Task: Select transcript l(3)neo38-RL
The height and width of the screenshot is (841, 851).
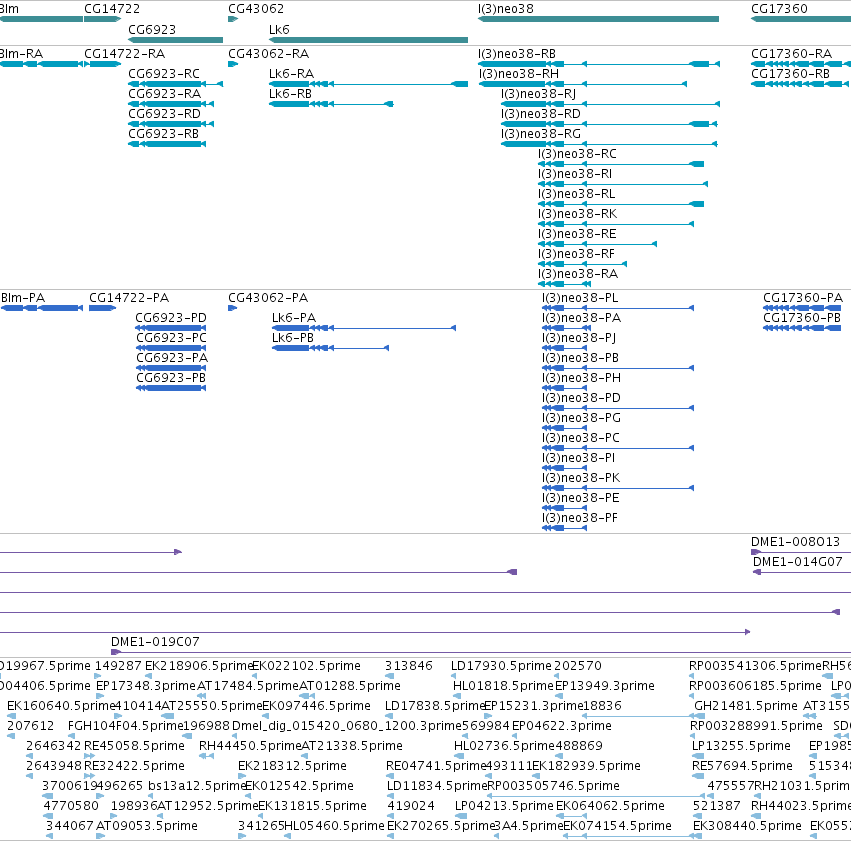Action: pyautogui.click(x=576, y=194)
